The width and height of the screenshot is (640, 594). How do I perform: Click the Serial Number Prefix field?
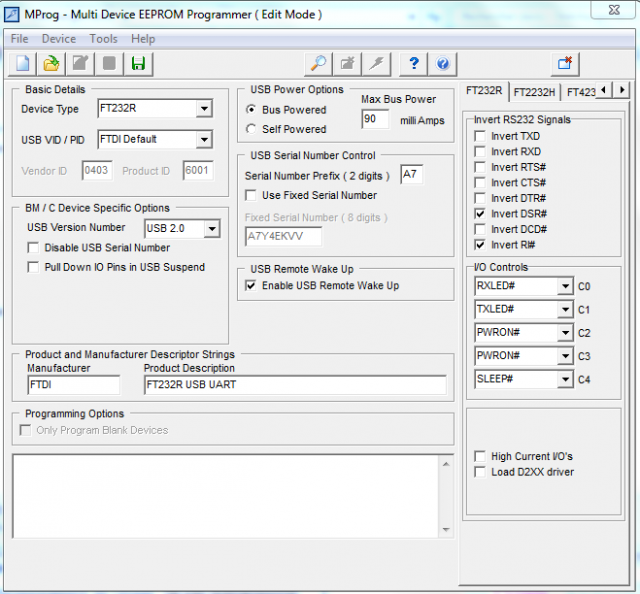411,175
